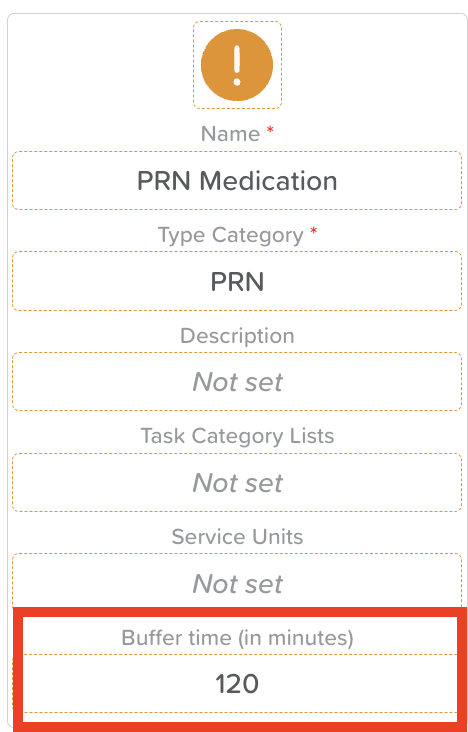
Task: Click the red asterisk beside Type Category
Action: (314, 232)
